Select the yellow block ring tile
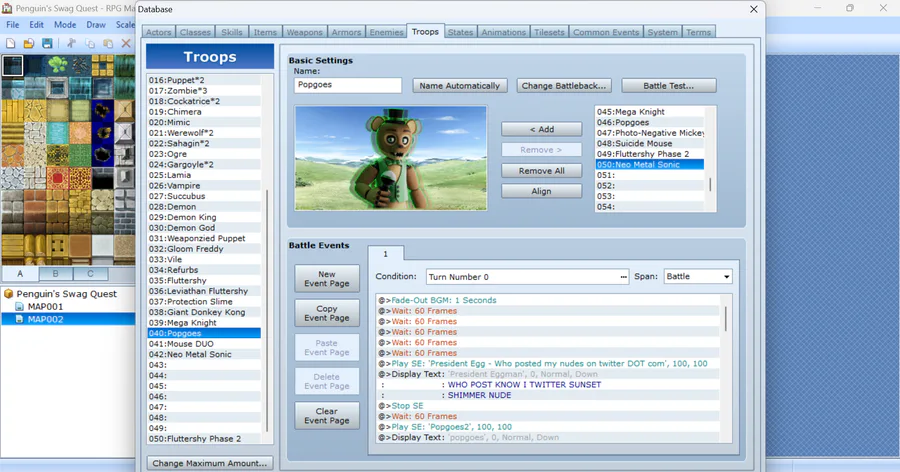This screenshot has width=900, height=472. pyautogui.click(x=102, y=65)
